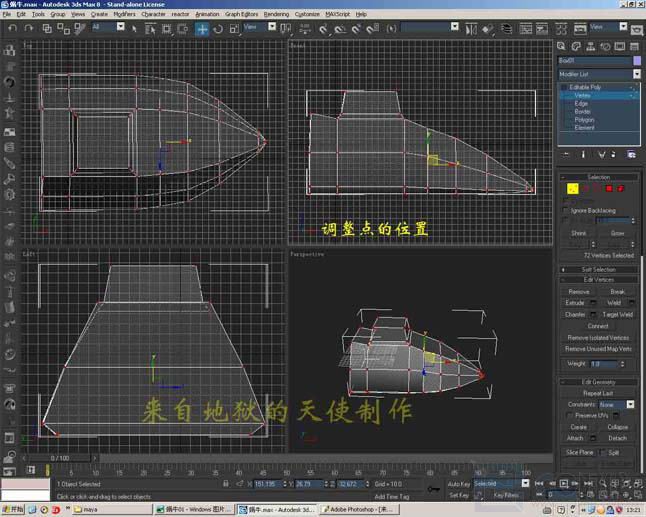Select the Select and Link tool

[x=47, y=28]
